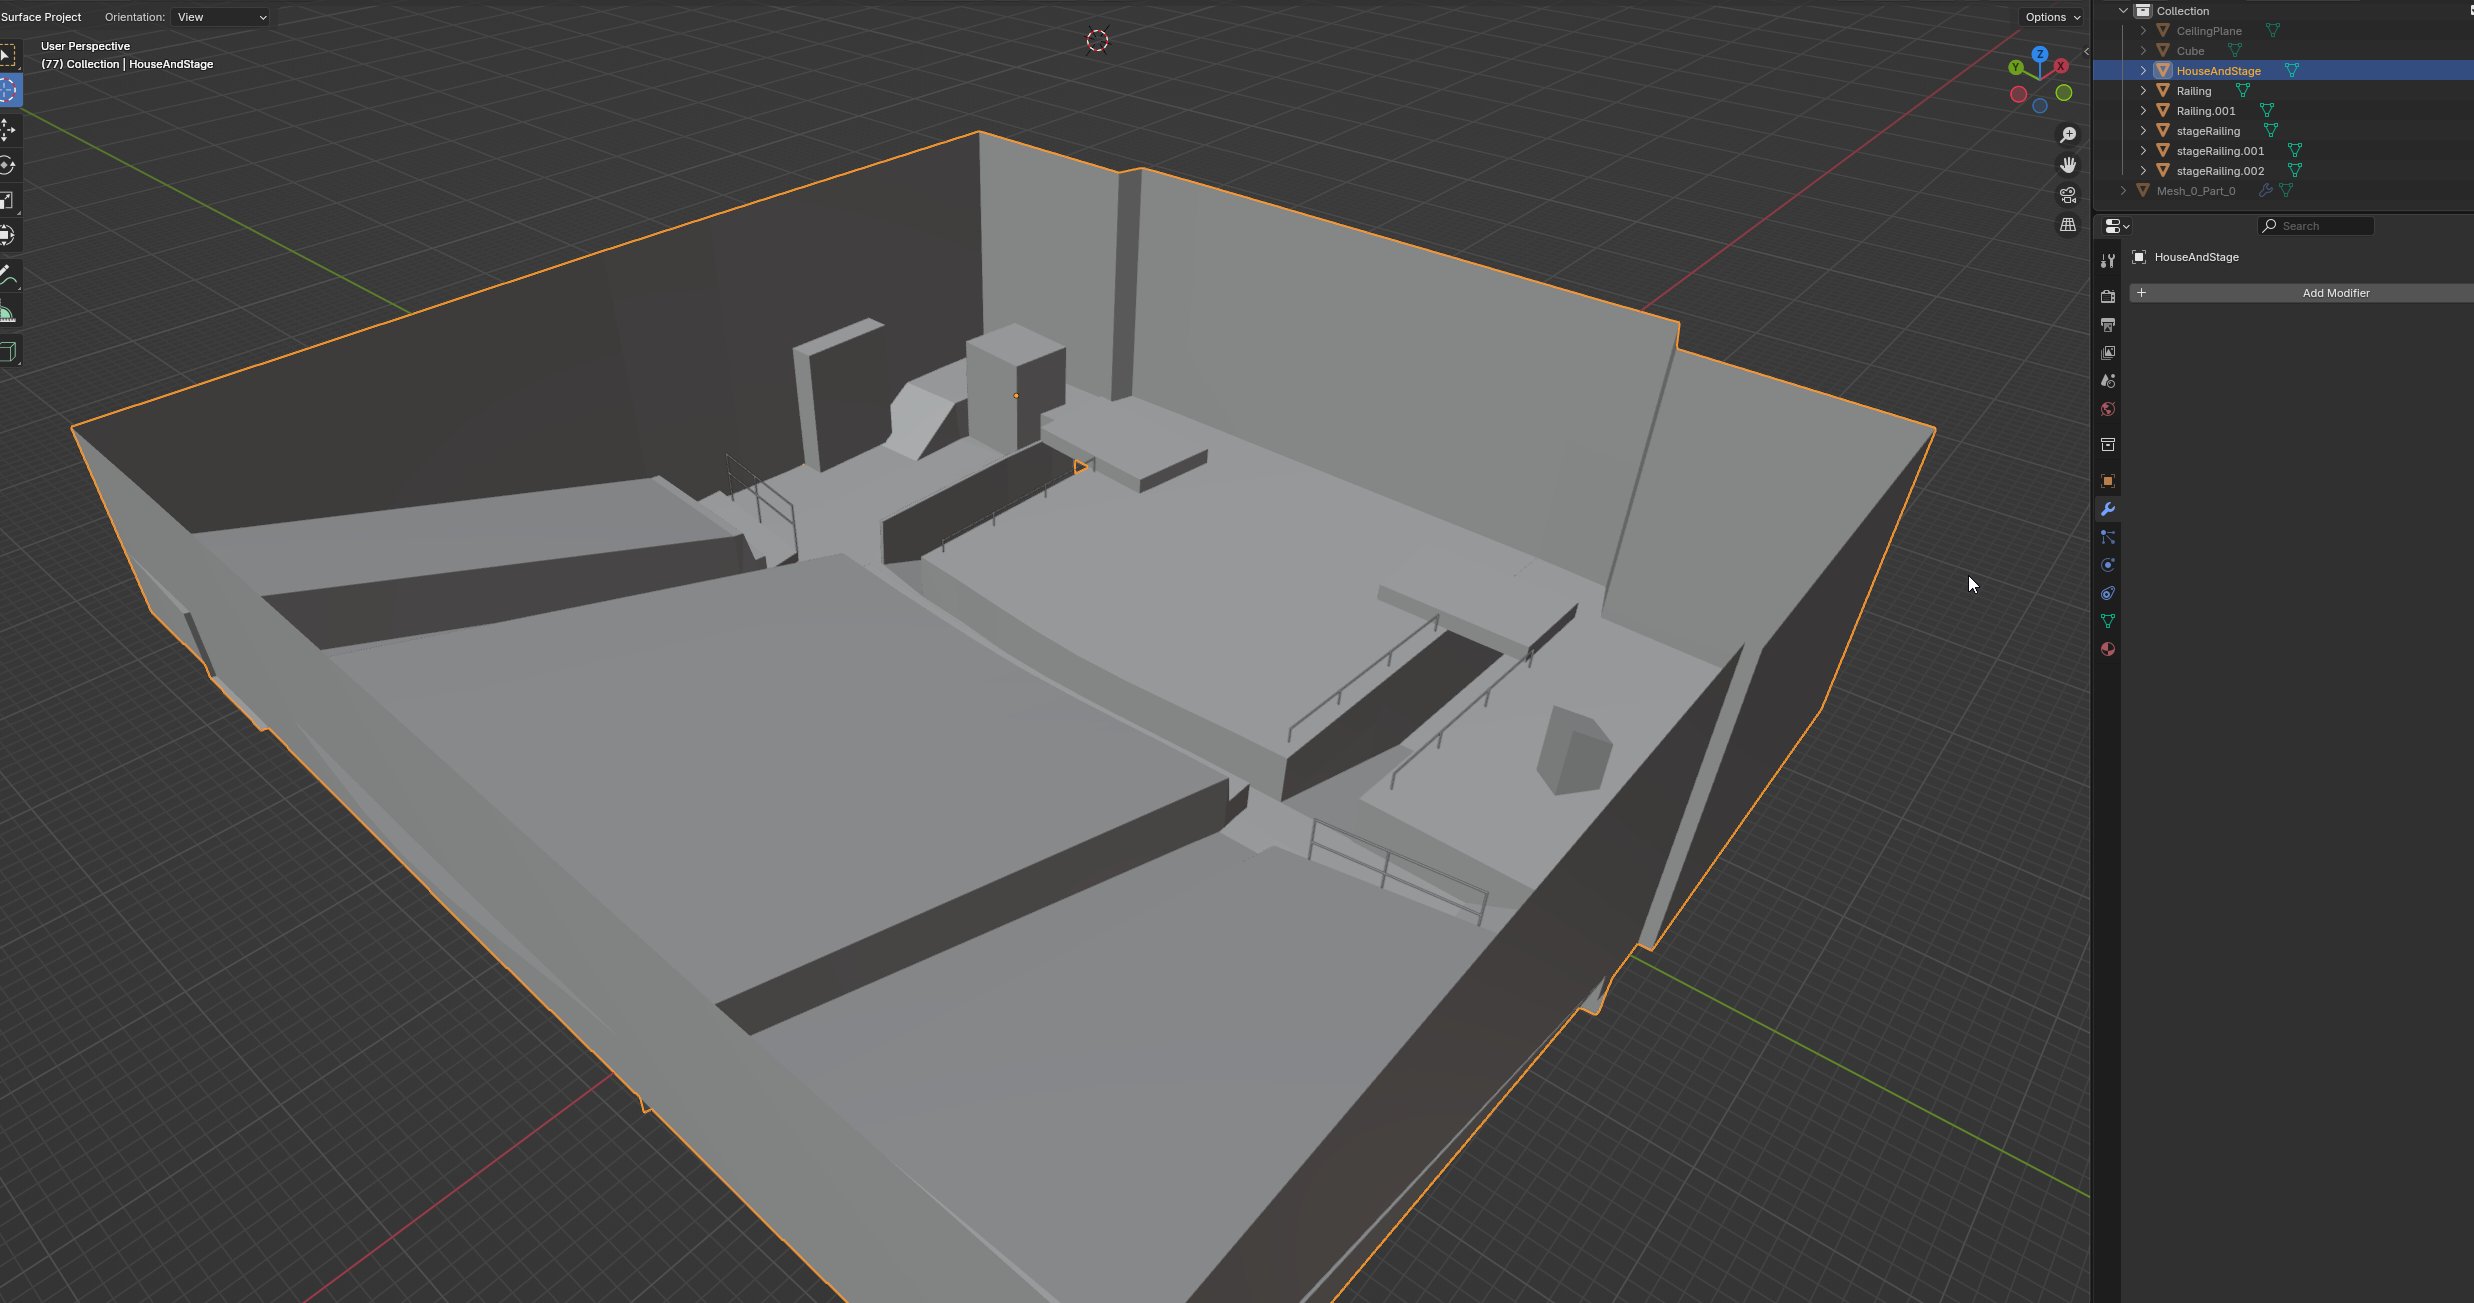Open the World properties tab
The image size is (2474, 1303).
coord(2107,409)
